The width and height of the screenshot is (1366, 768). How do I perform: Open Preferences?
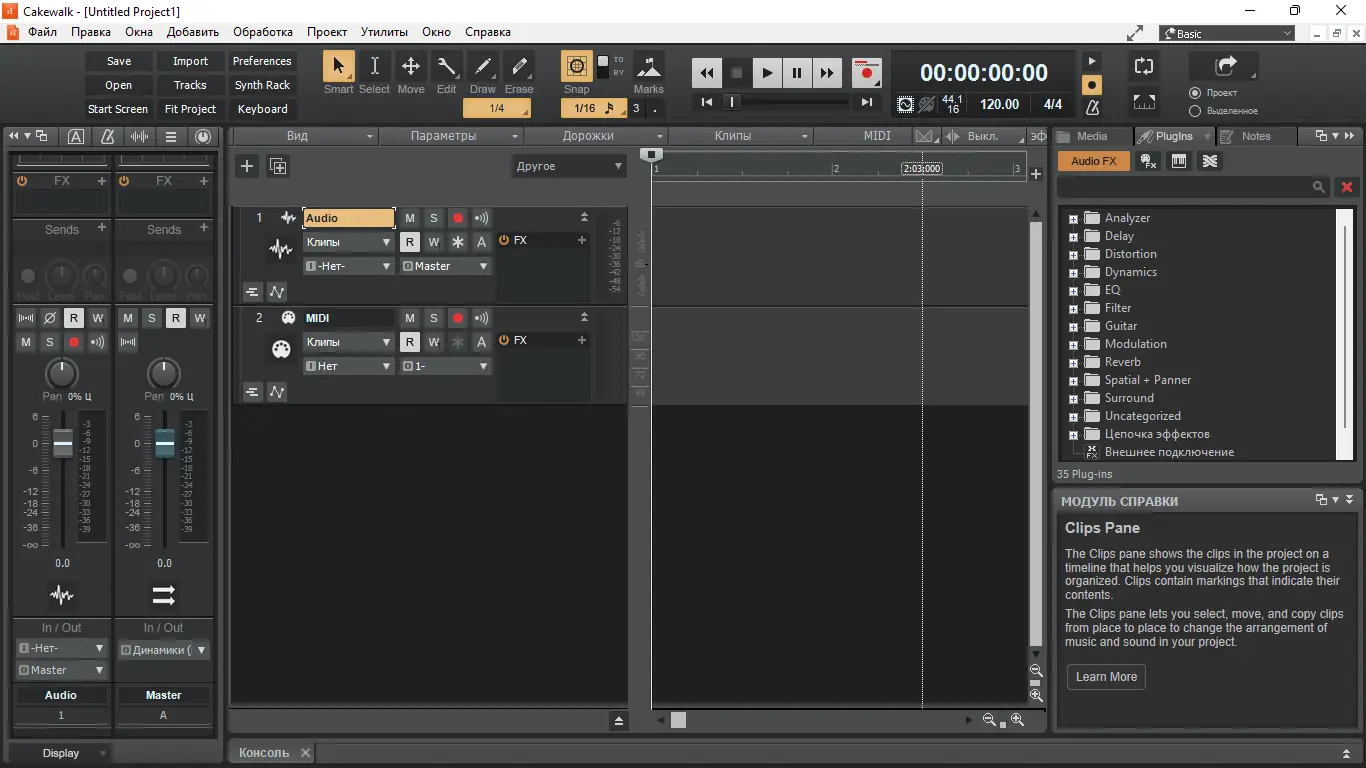point(262,61)
